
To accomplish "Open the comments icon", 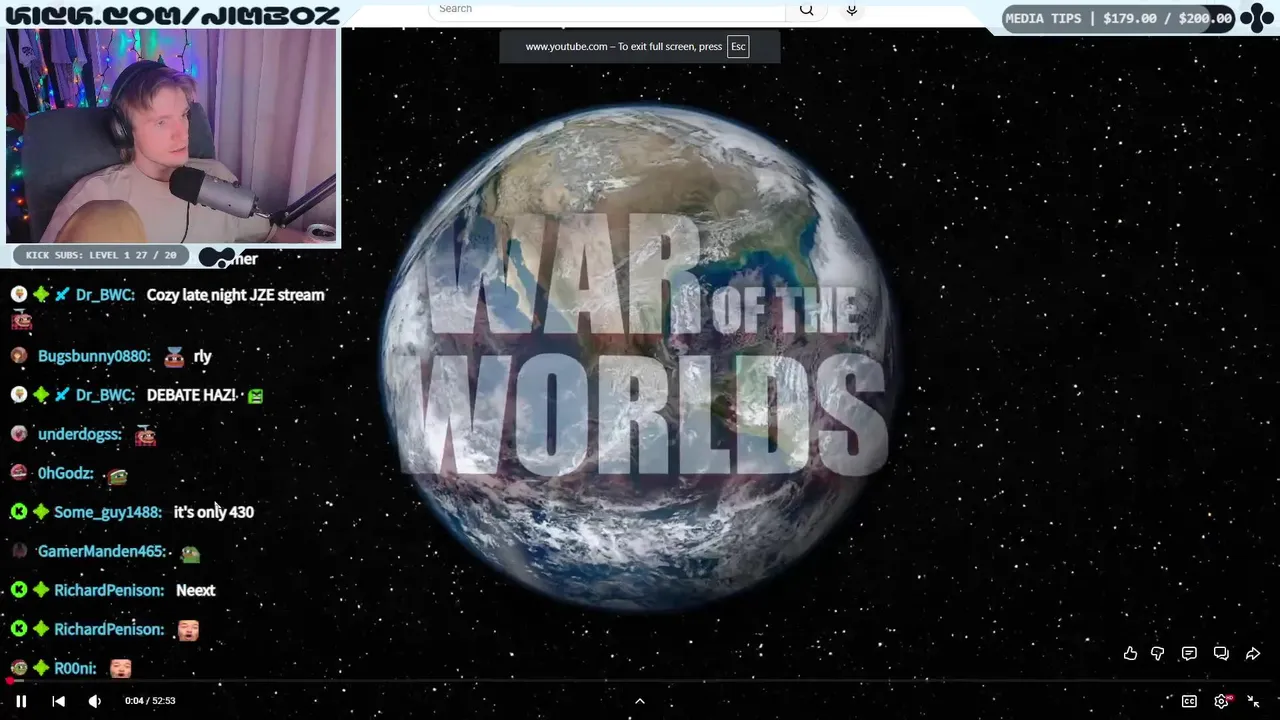I will point(1189,653).
